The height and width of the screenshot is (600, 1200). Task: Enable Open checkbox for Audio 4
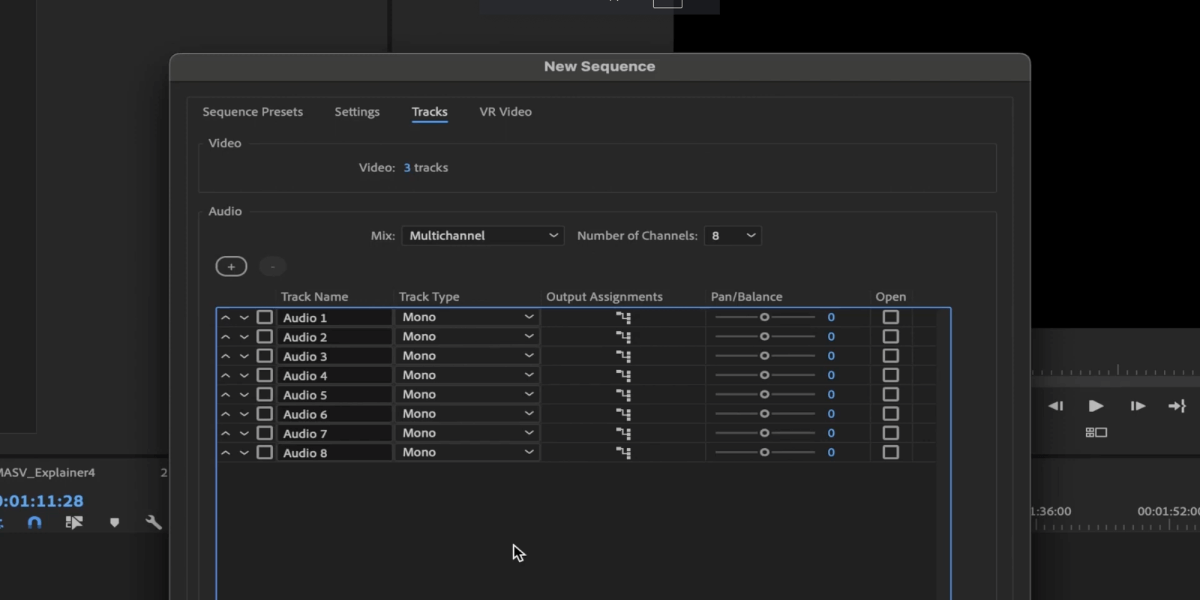click(890, 375)
